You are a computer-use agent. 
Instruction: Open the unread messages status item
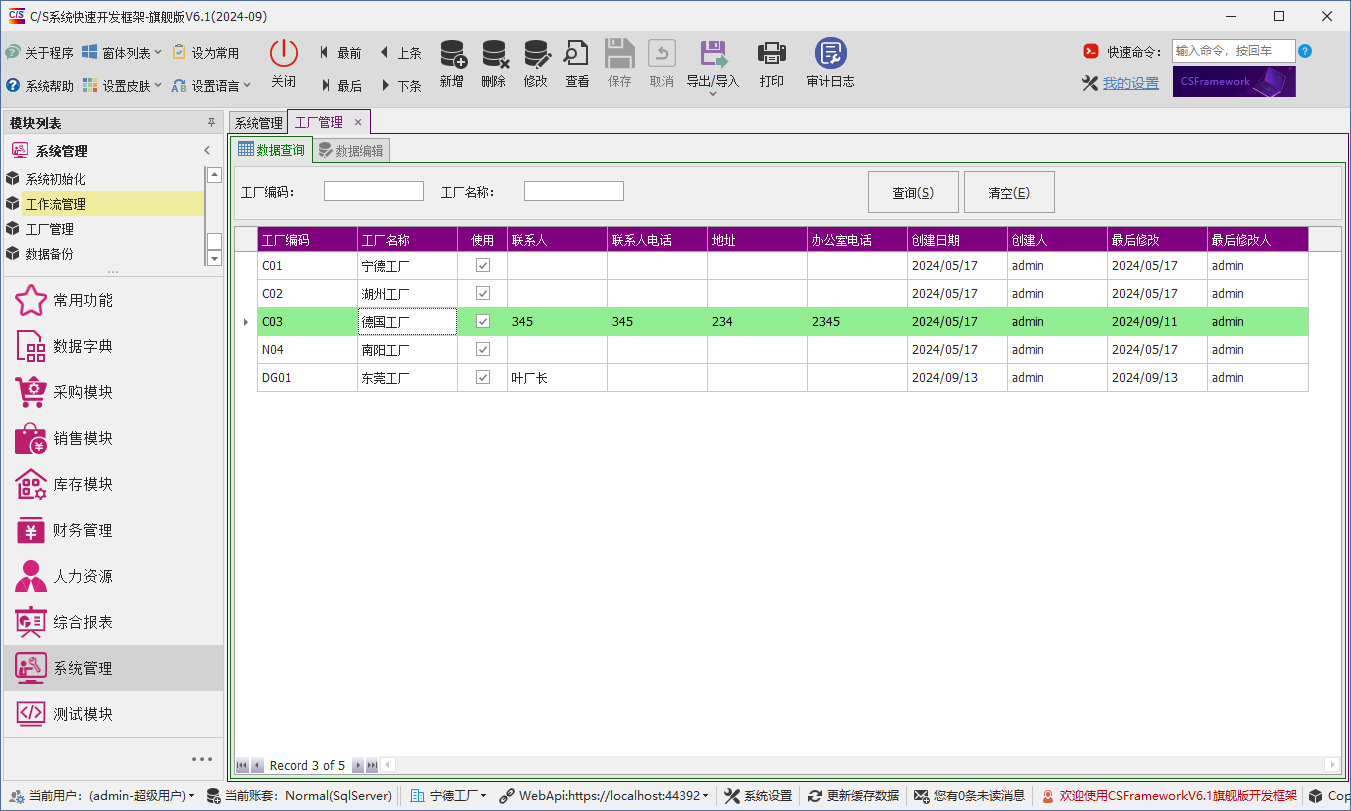(969, 796)
